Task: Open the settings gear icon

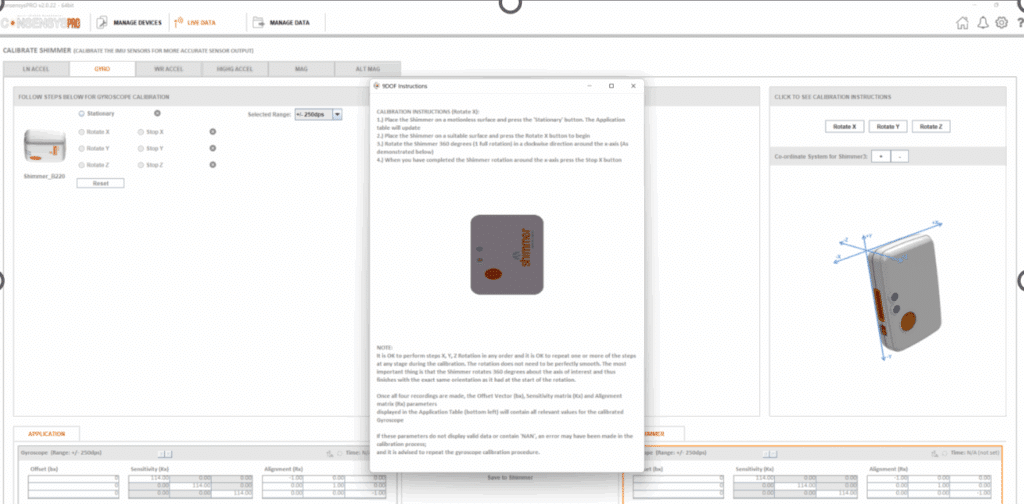Action: click(1001, 23)
